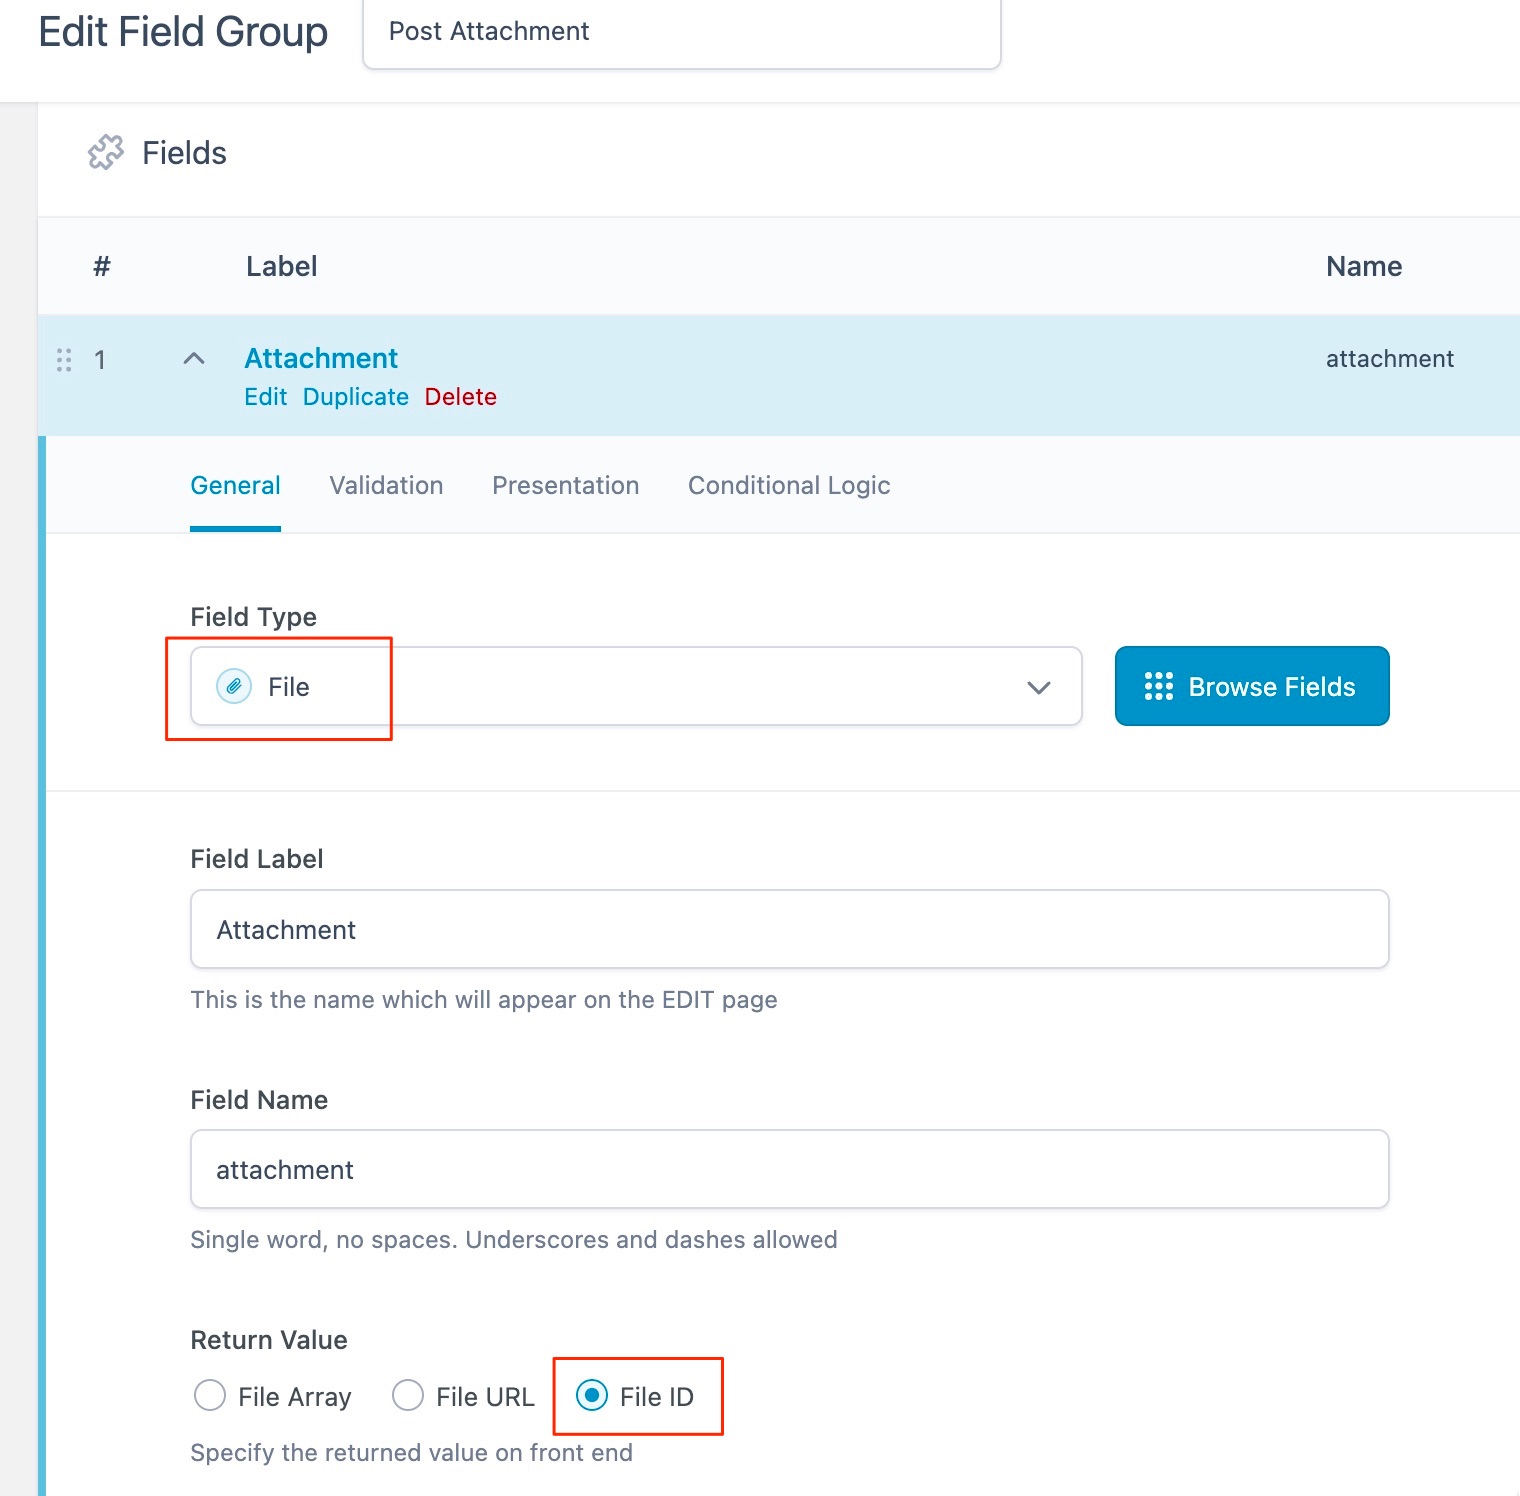Click the Fields puzzle piece icon
Viewport: 1520px width, 1496px height.
[x=106, y=153]
